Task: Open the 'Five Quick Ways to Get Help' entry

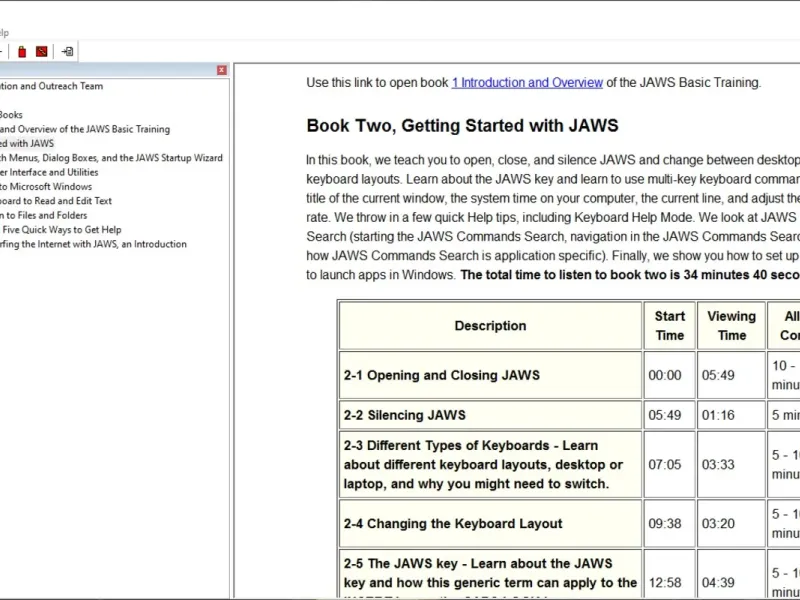Action: click(61, 230)
